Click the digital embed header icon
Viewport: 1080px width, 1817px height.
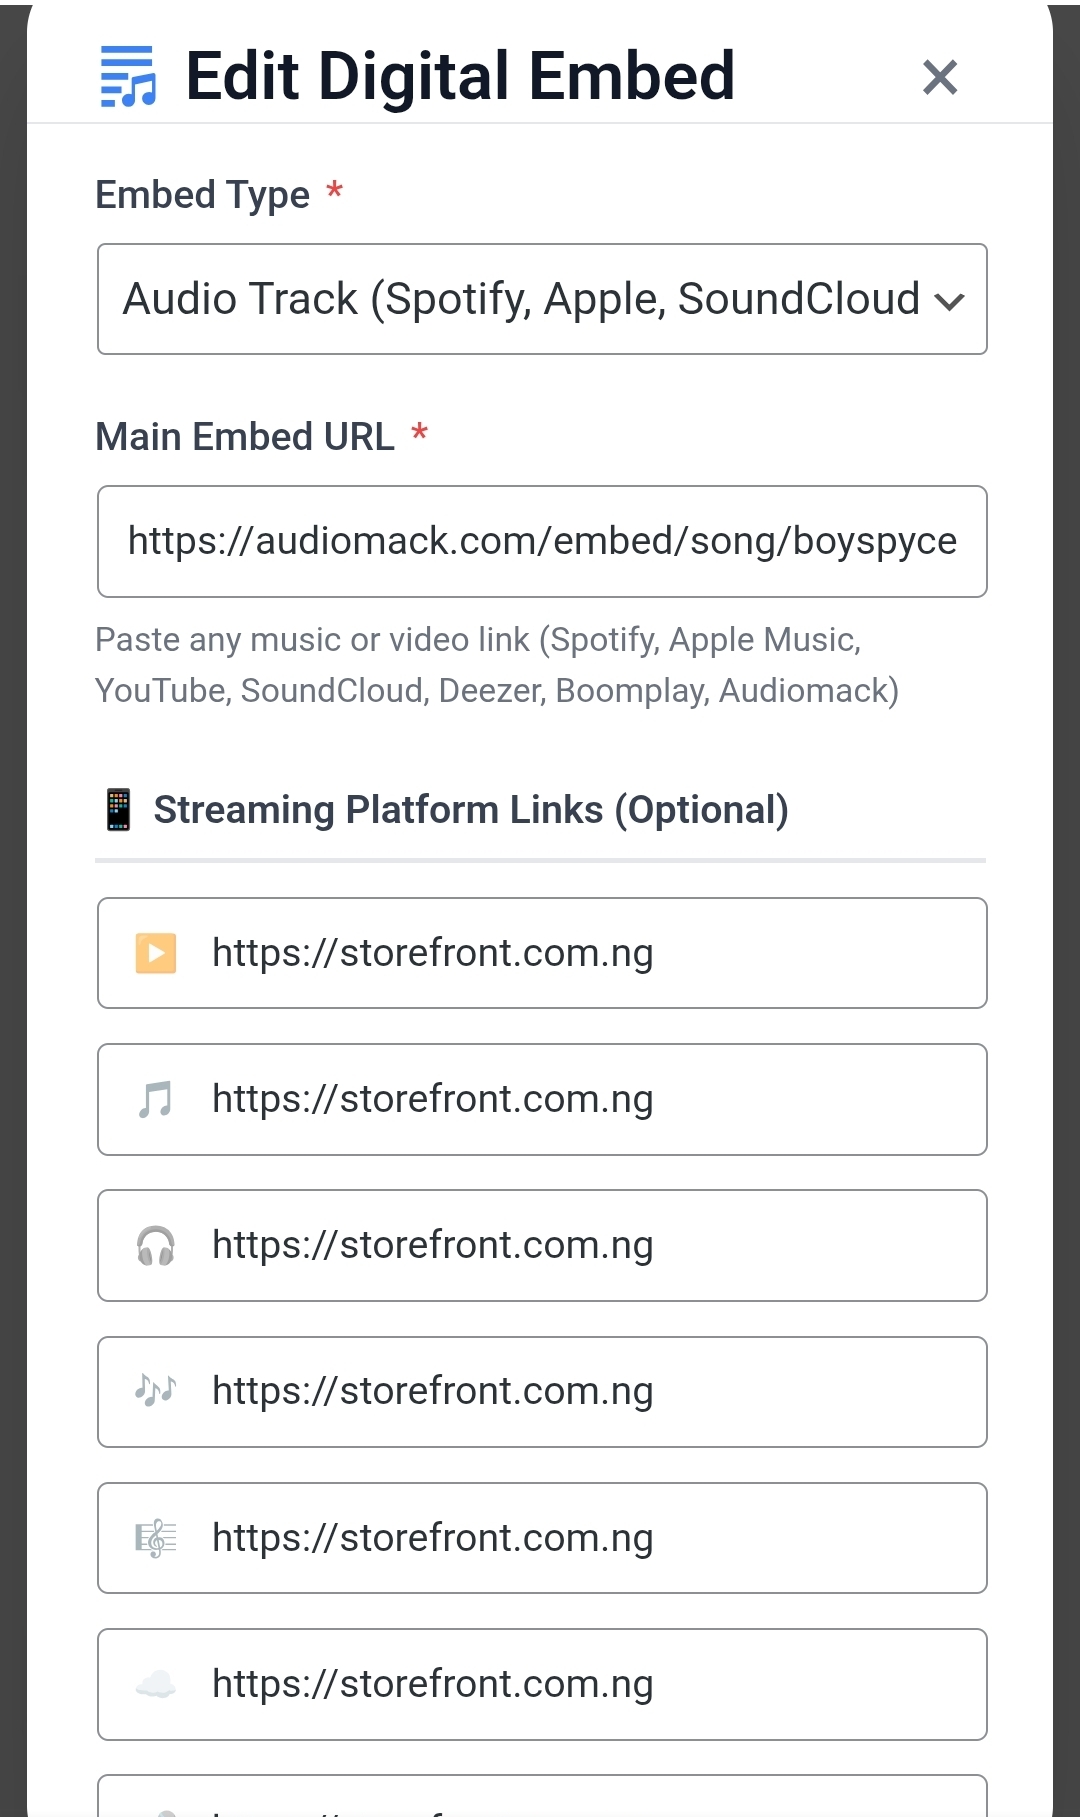(126, 76)
